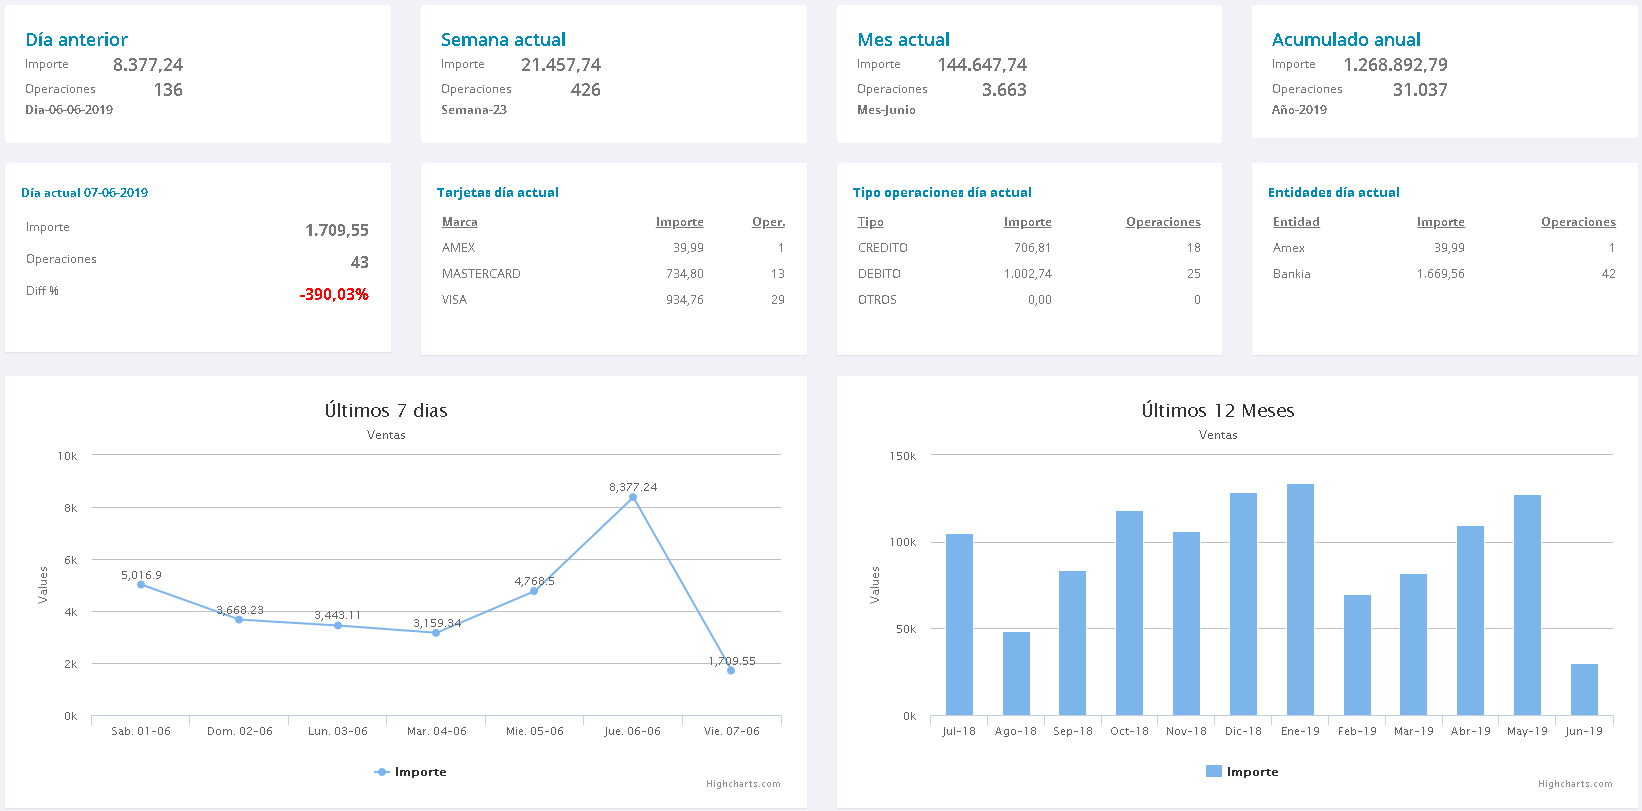
Task: Click the 21.457,74 weekly amount
Action: click(x=561, y=65)
